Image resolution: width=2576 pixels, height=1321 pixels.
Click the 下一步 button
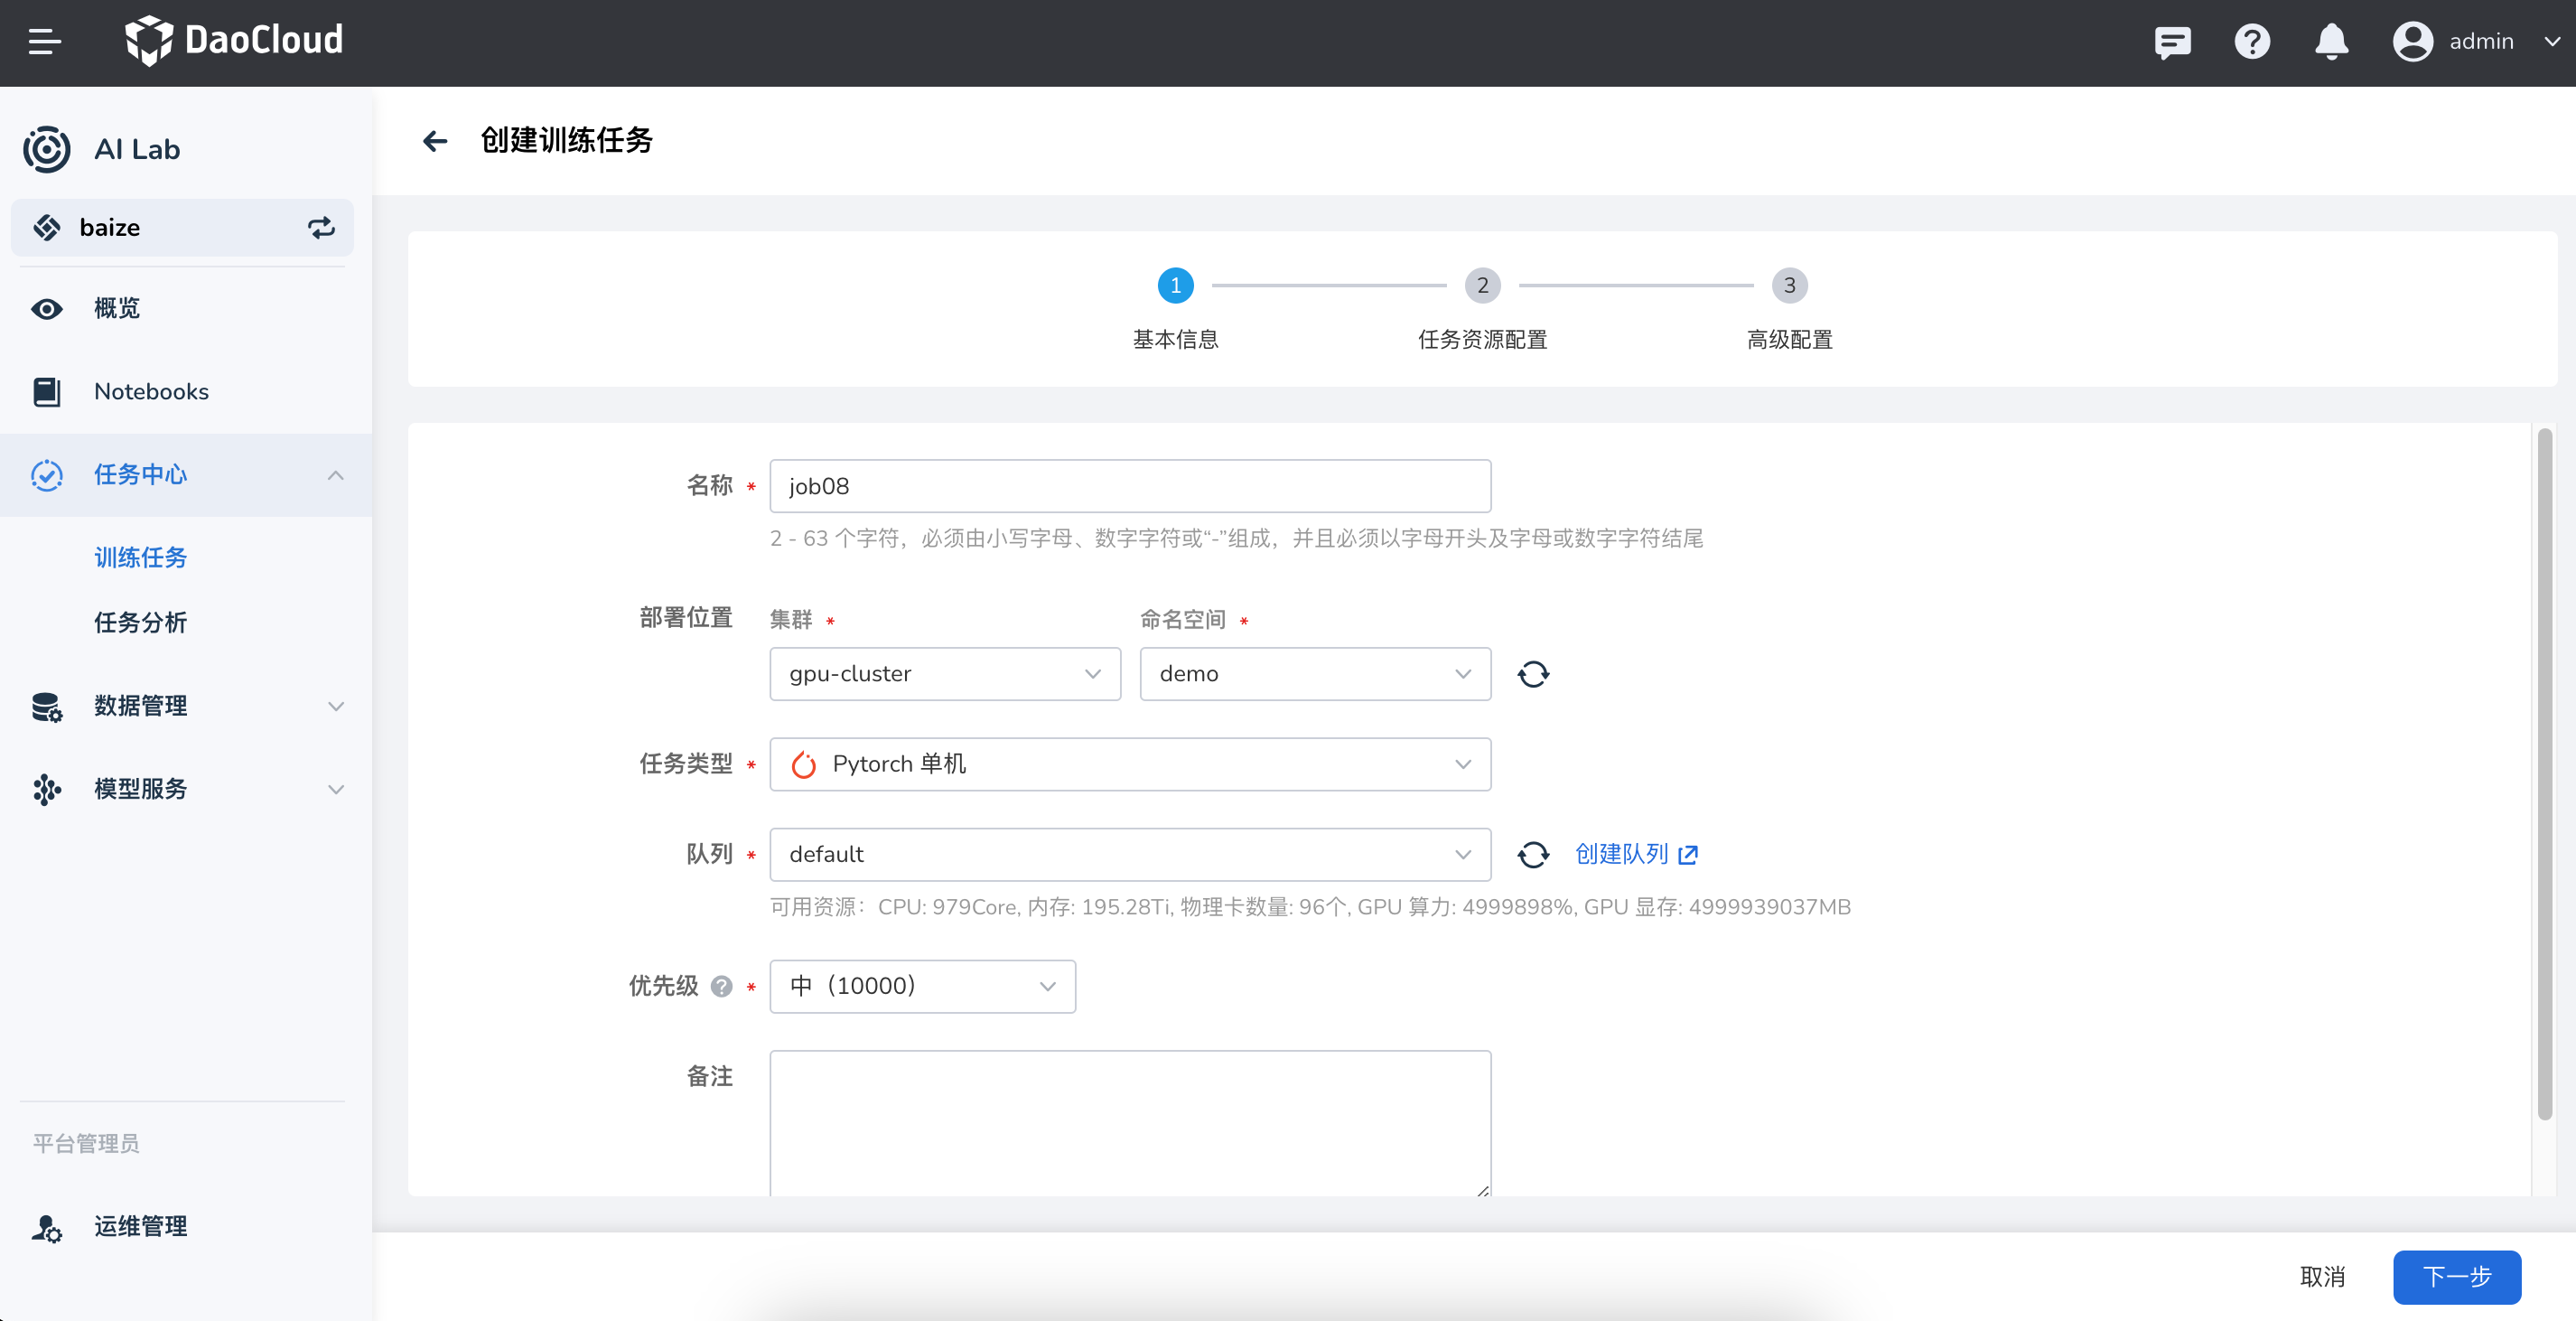pos(2456,1277)
